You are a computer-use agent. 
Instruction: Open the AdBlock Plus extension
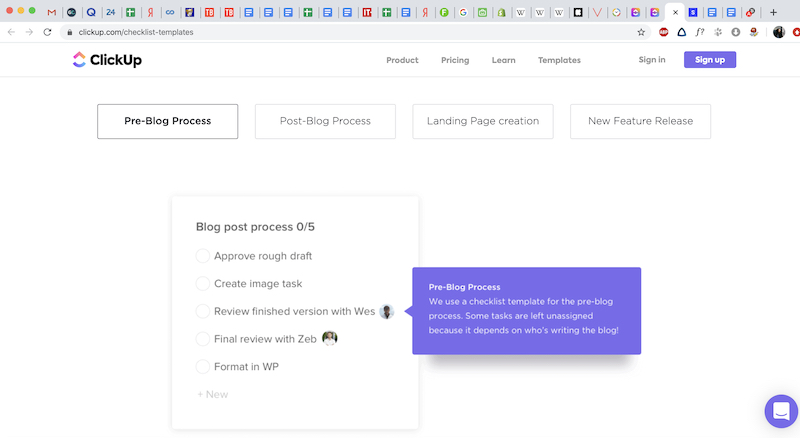pos(663,32)
